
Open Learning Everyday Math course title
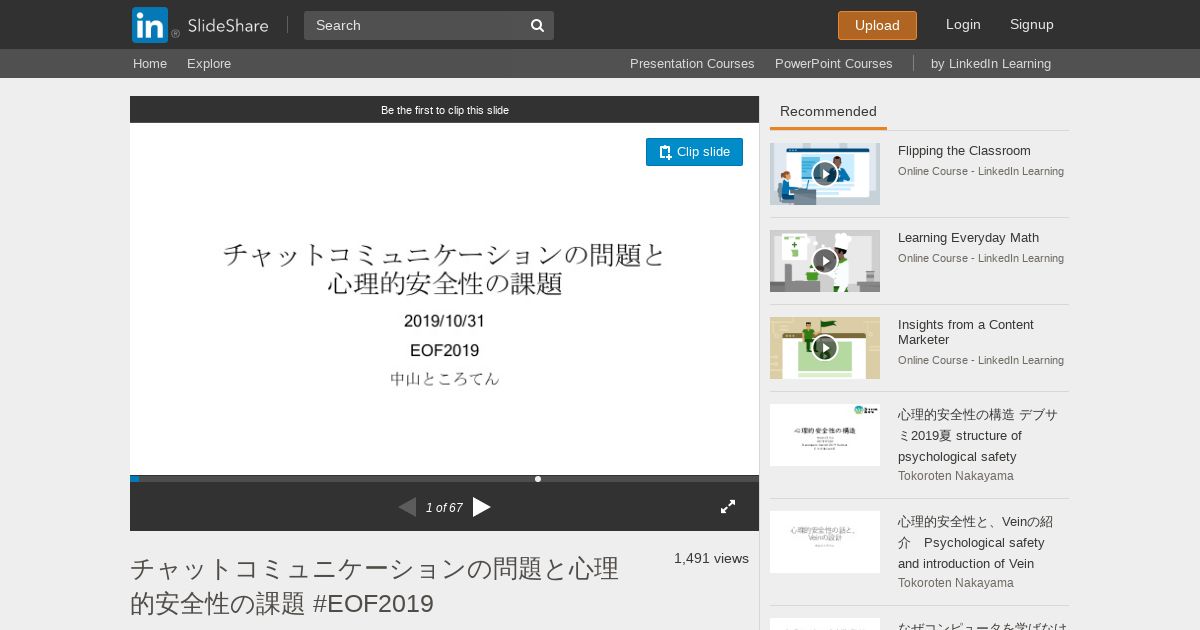tap(968, 238)
